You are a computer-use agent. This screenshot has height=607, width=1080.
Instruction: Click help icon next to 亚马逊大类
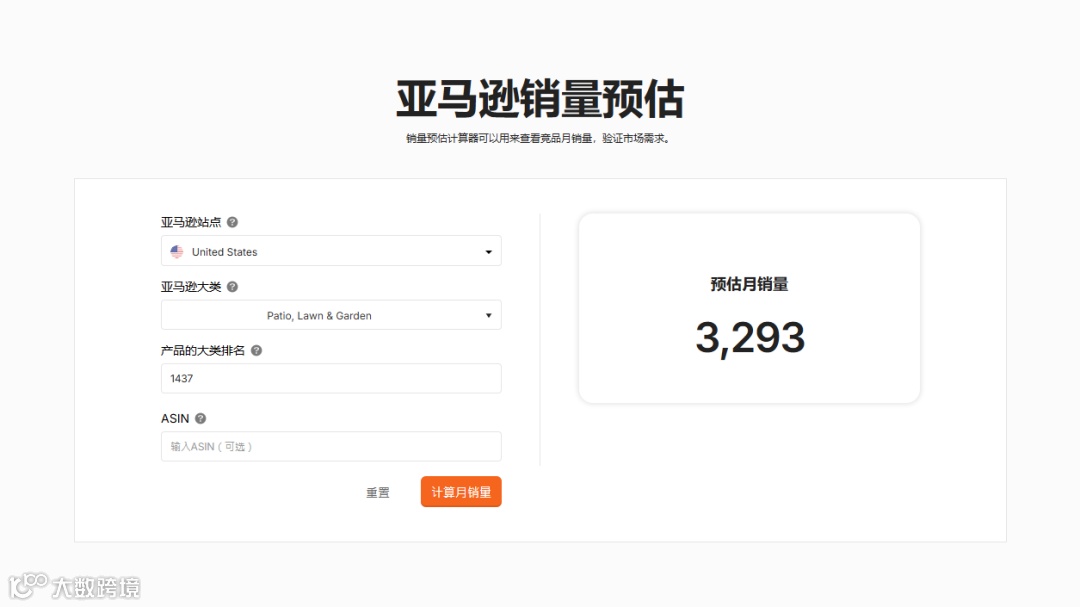coord(232,287)
